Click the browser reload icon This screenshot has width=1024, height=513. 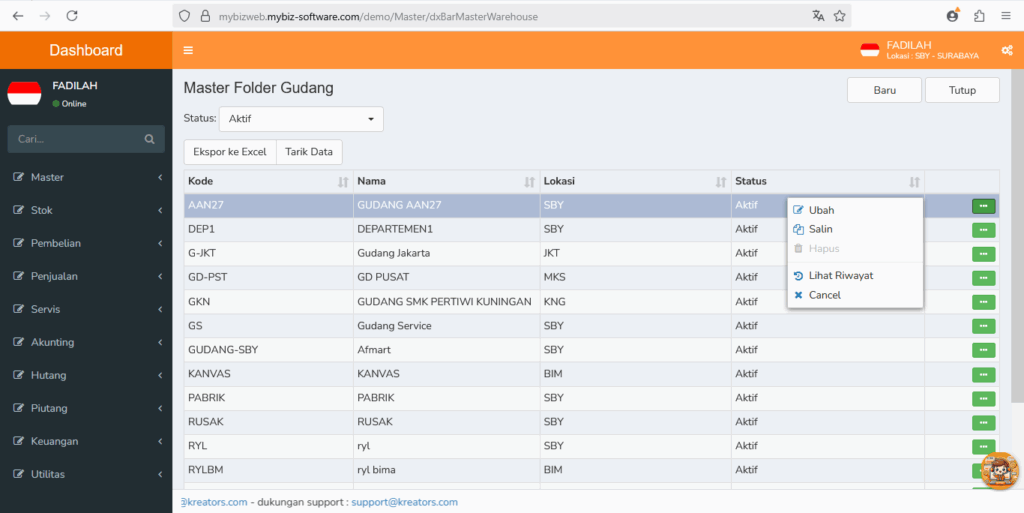72,16
